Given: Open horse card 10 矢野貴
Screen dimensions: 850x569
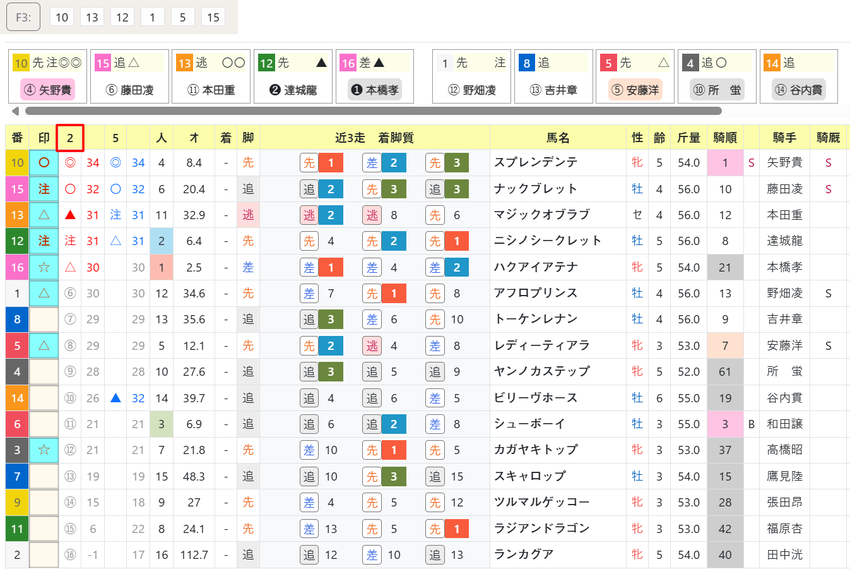Looking at the screenshot, I should pos(48,76).
